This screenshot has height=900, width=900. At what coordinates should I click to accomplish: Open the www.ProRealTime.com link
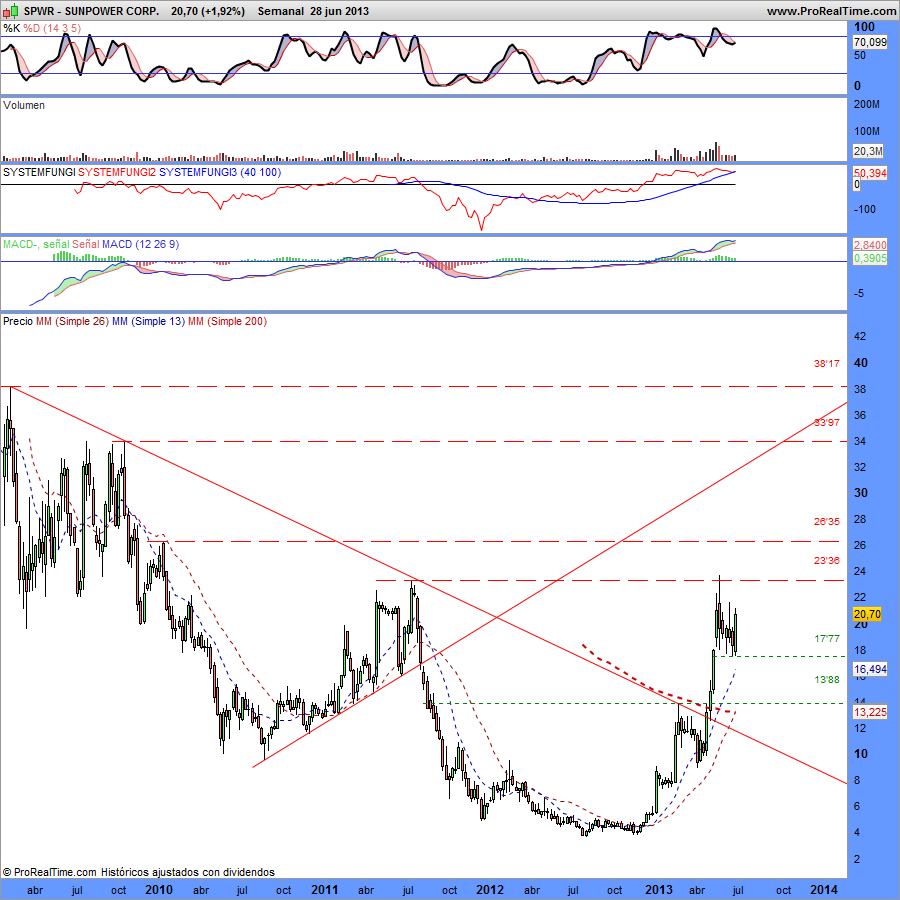(x=831, y=11)
